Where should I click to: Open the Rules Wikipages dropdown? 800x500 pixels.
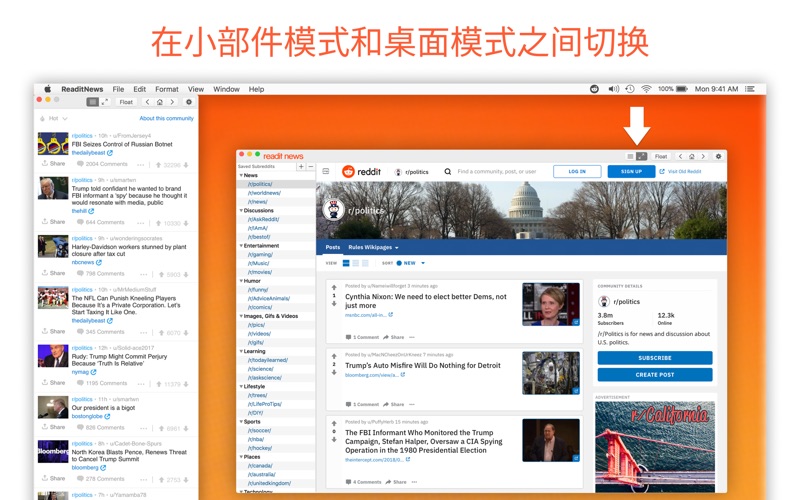click(373, 247)
